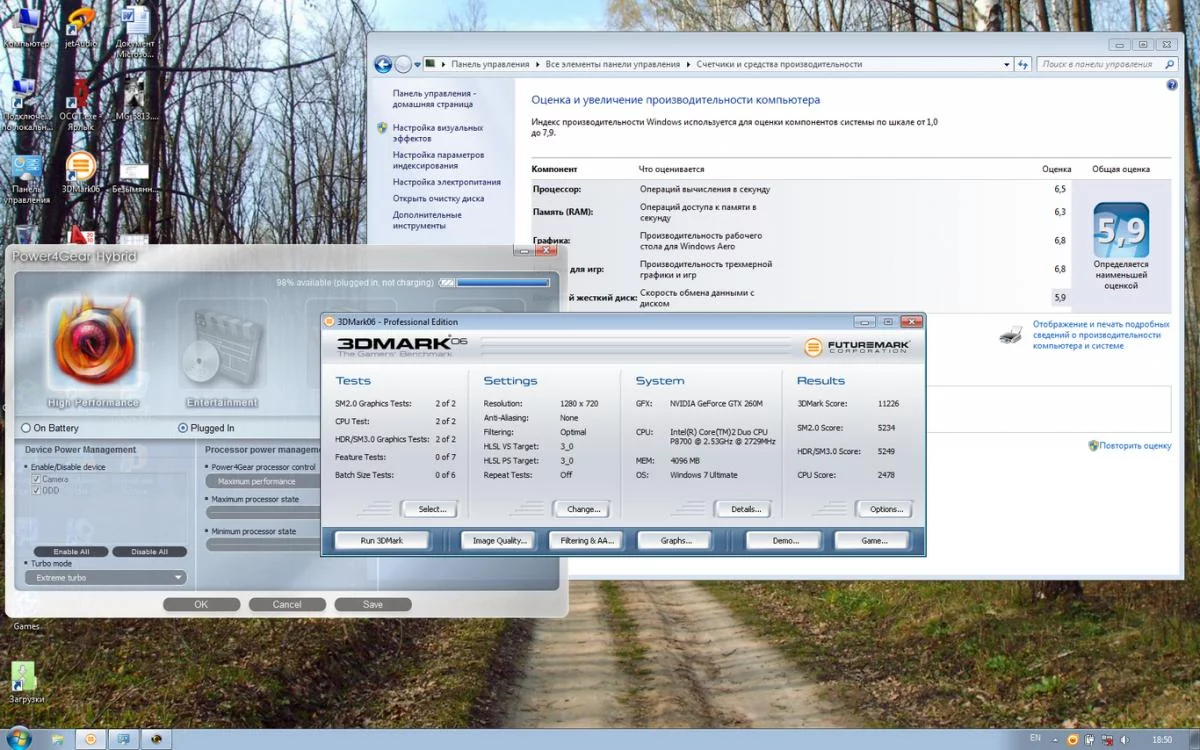Open Панель управления домашняя страница link
The height and width of the screenshot is (750, 1200).
click(434, 98)
